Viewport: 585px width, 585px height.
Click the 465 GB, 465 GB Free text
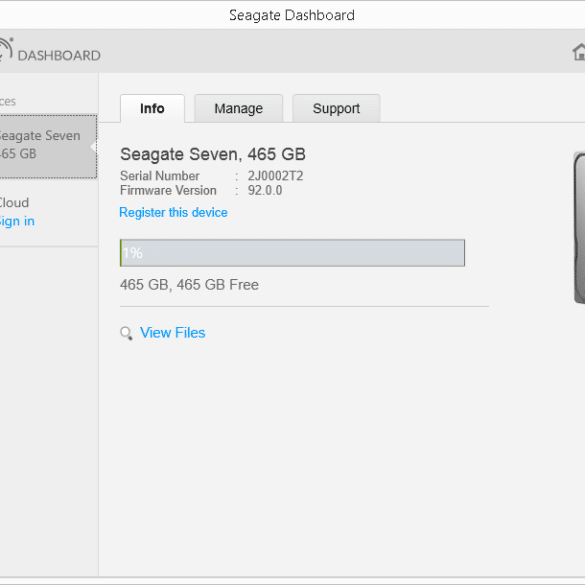[189, 285]
